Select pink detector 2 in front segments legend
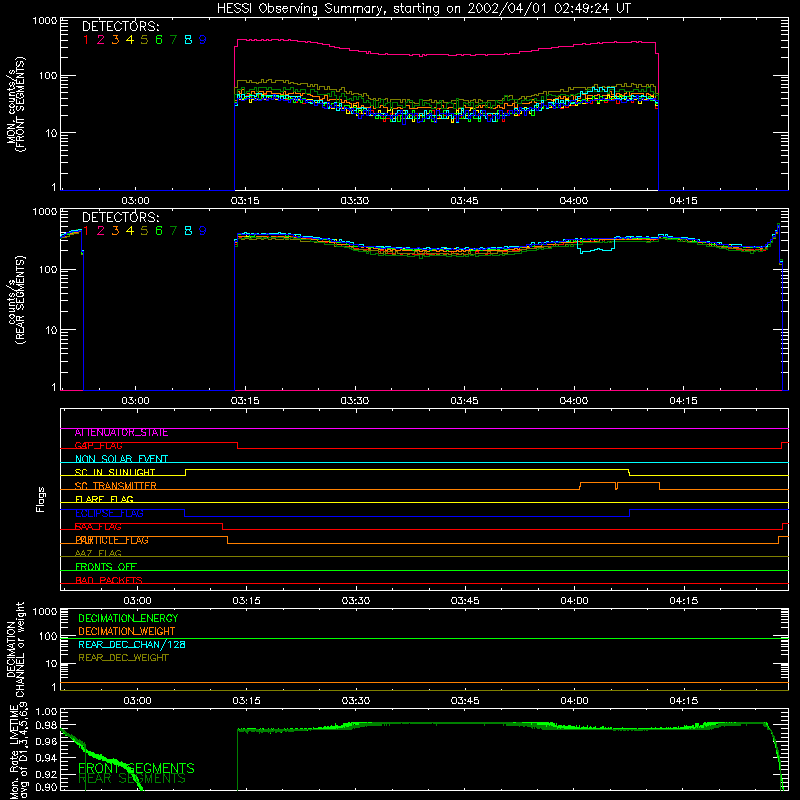The width and height of the screenshot is (800, 800). point(101,40)
